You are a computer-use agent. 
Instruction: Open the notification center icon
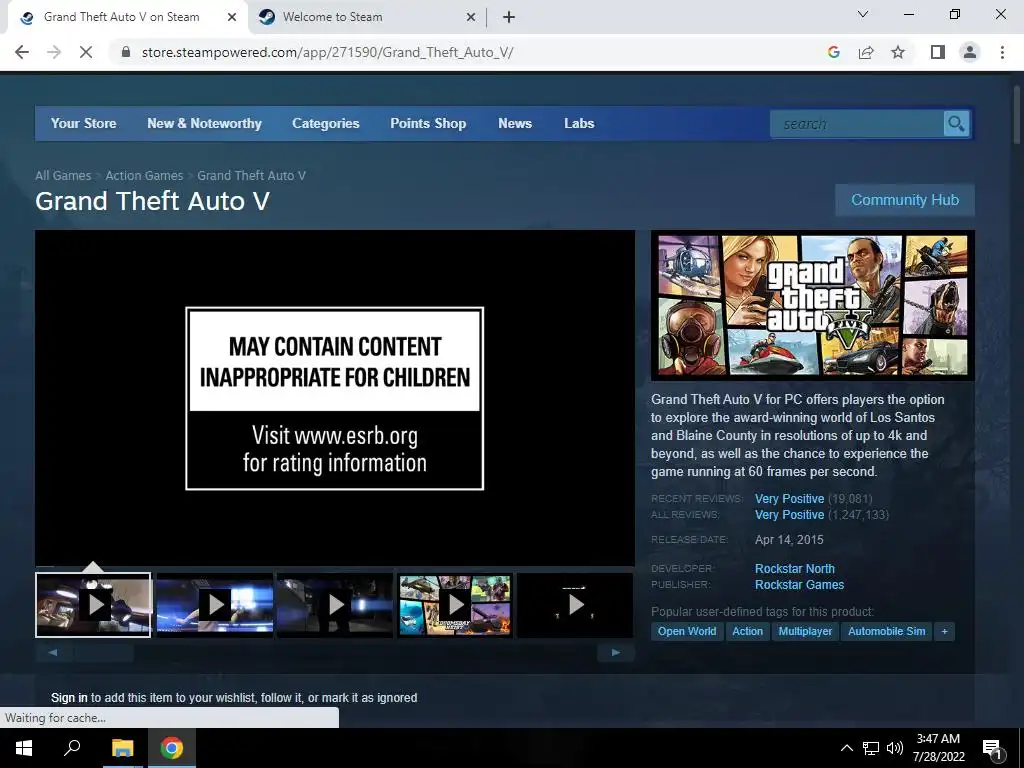click(992, 748)
